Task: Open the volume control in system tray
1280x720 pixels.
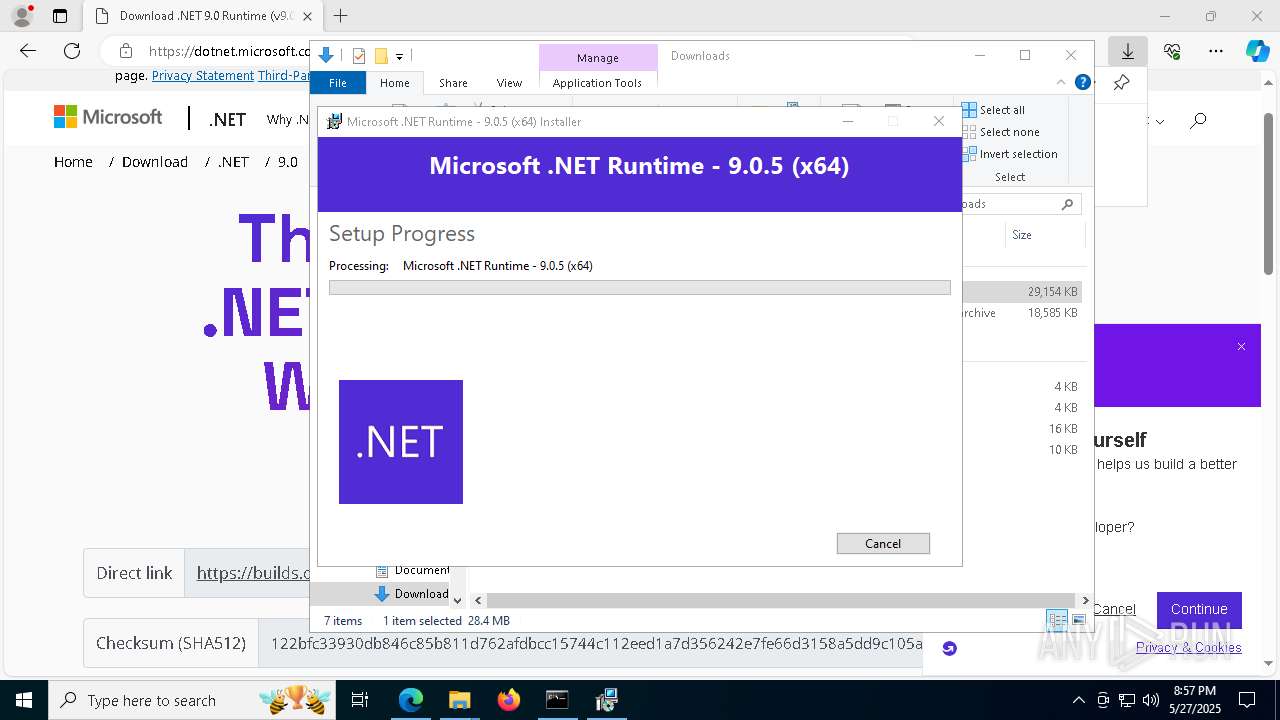Action: 1151,700
